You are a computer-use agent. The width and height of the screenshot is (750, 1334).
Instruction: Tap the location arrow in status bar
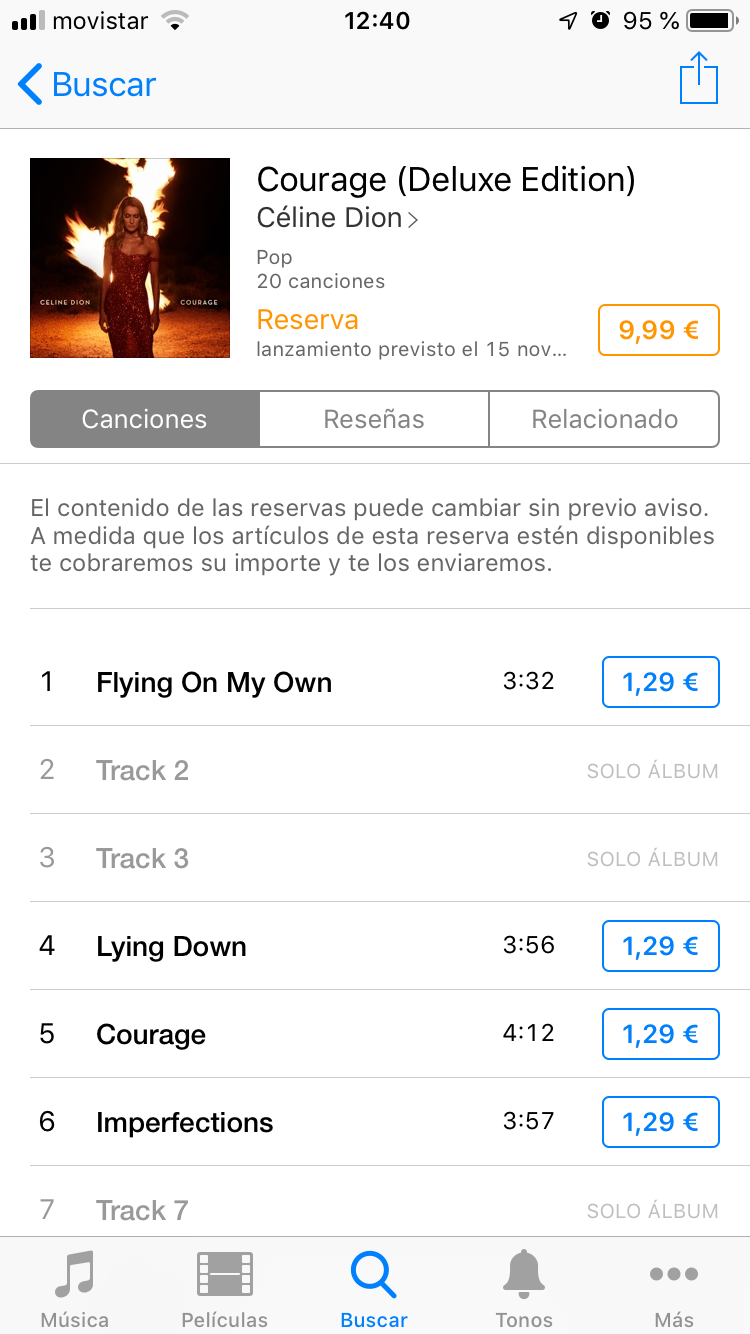coord(568,21)
